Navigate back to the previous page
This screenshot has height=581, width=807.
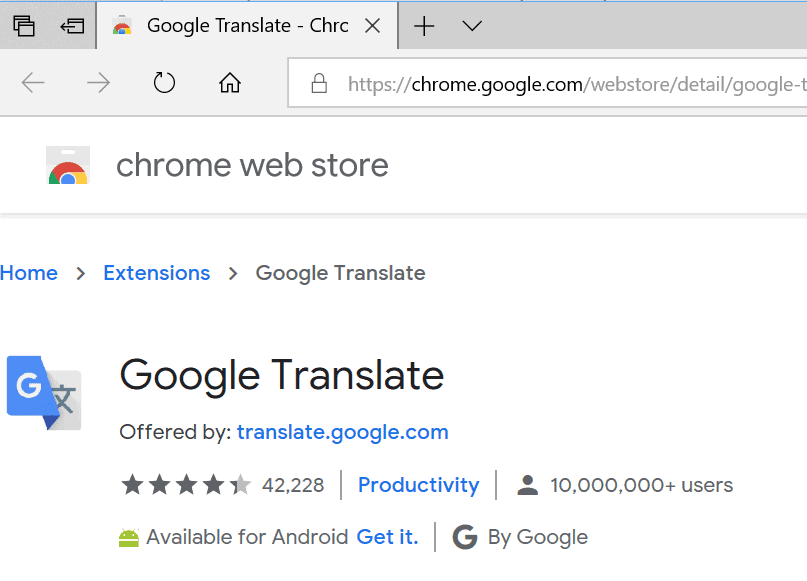33,84
